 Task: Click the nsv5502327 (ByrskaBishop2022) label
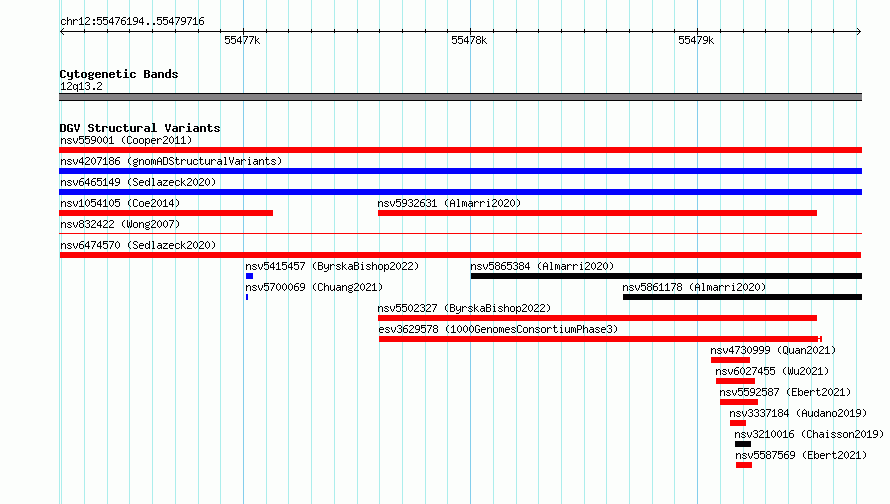click(464, 308)
